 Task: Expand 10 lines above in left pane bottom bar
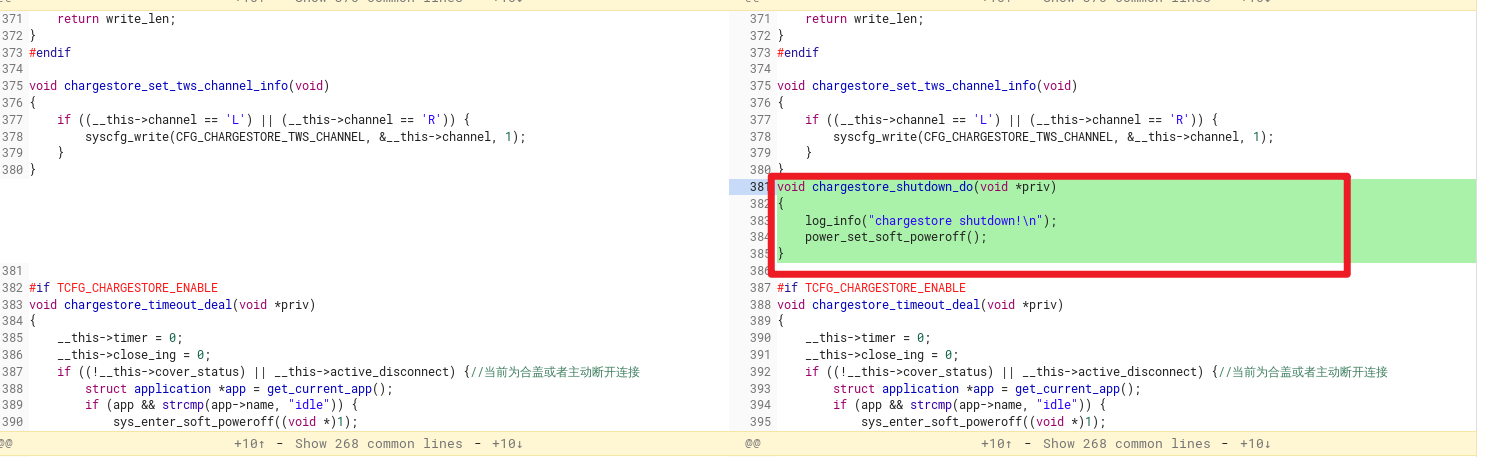pos(250,444)
